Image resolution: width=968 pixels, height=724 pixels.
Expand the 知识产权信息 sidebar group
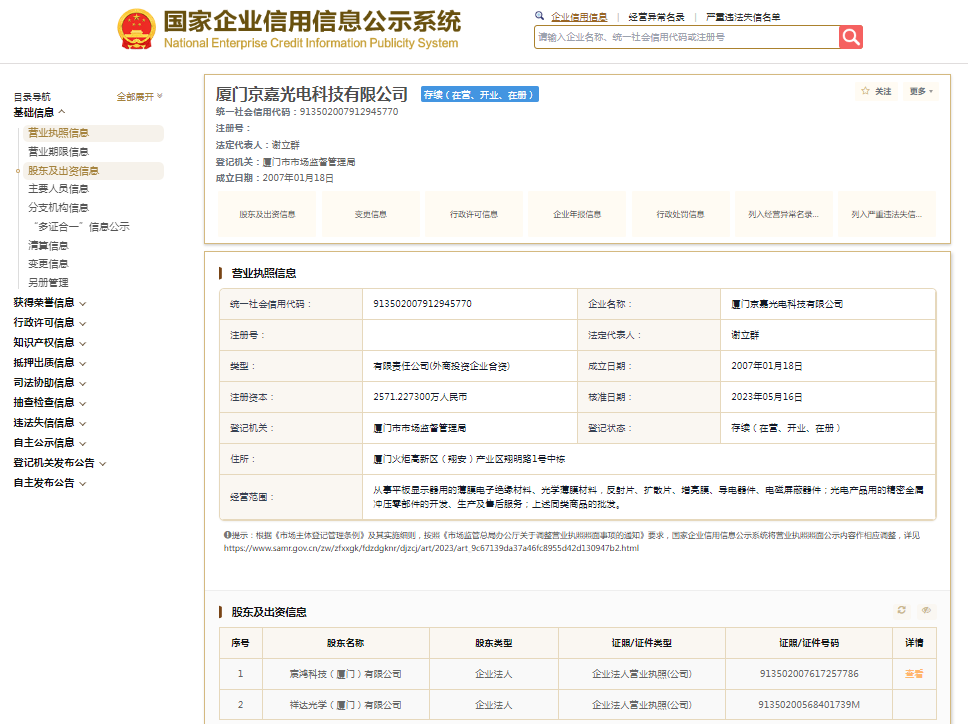coord(49,343)
